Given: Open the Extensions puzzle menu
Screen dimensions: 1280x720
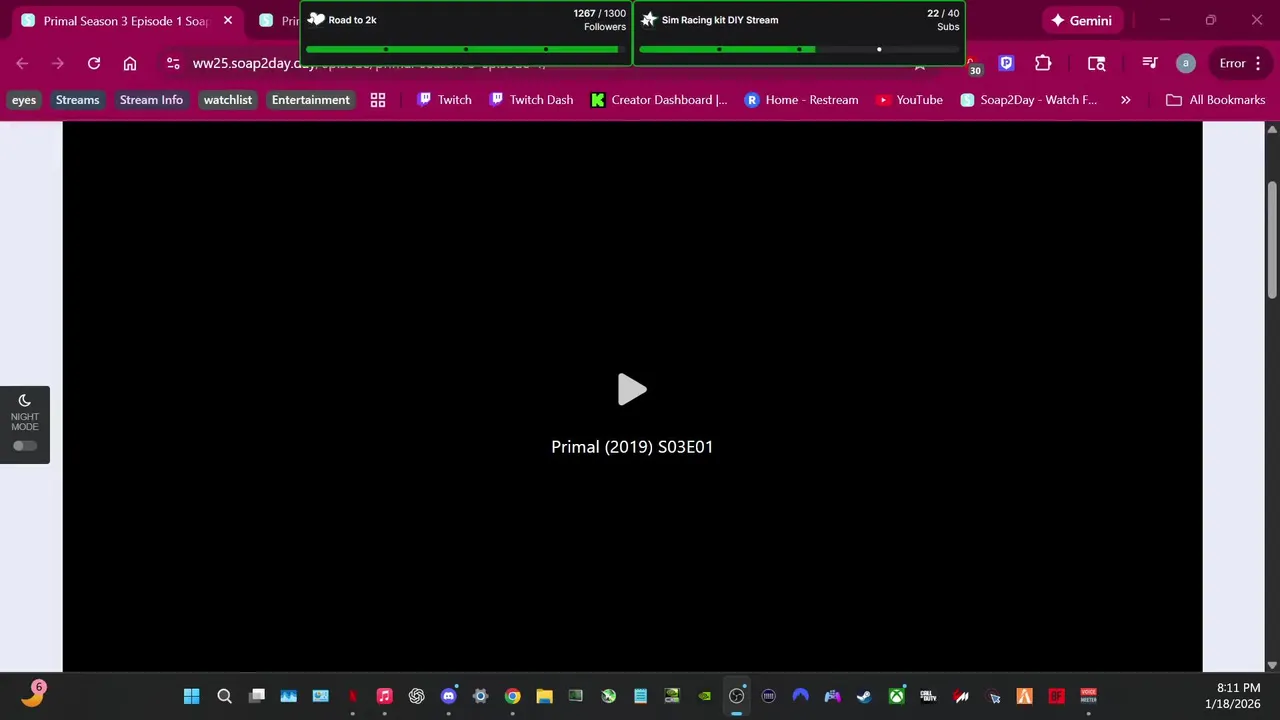Looking at the screenshot, I should coord(1043,63).
